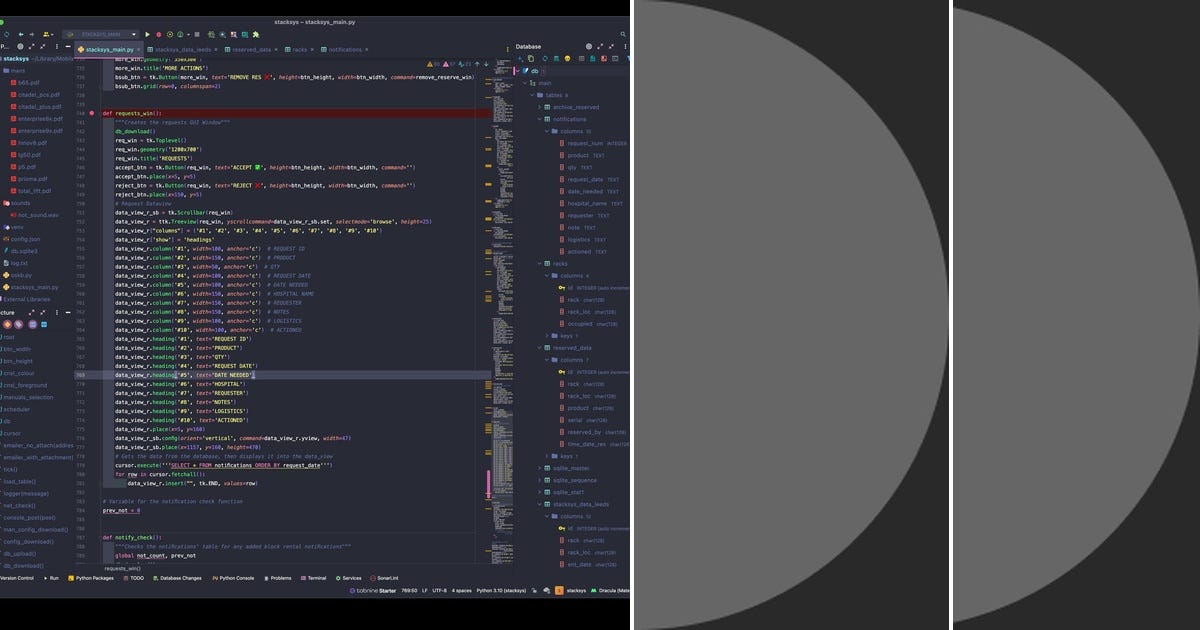Open the Python Console tool window
Screen dimensions: 1200x630
236,578
